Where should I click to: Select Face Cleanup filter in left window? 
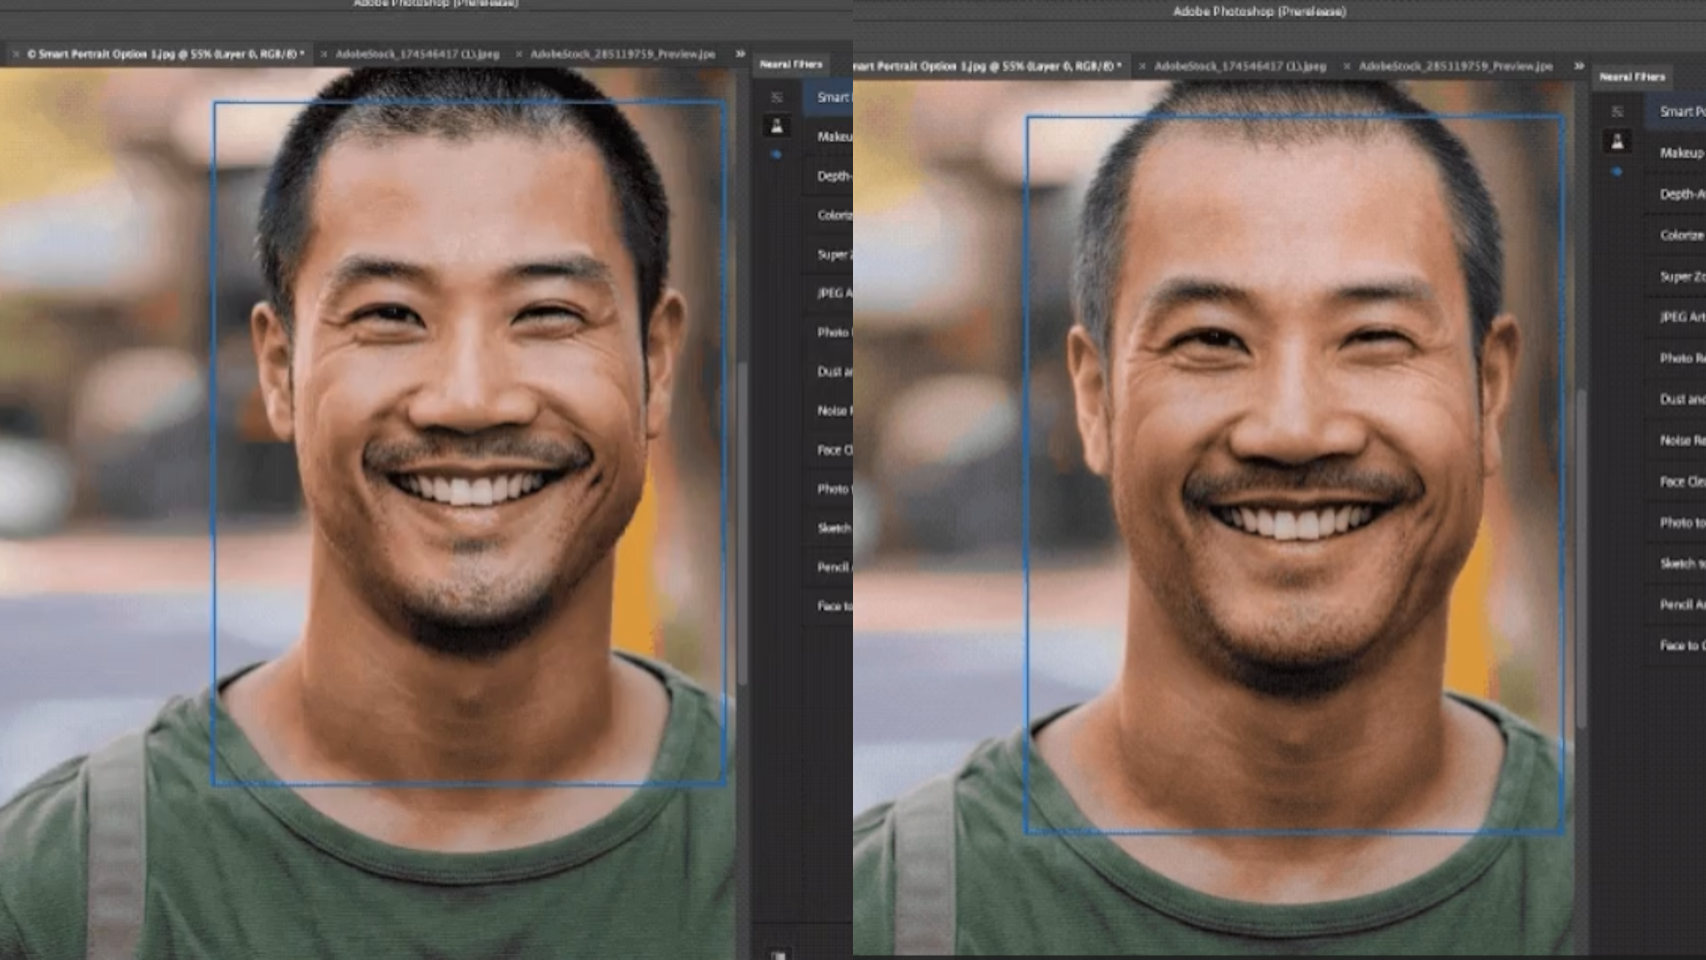(x=834, y=450)
